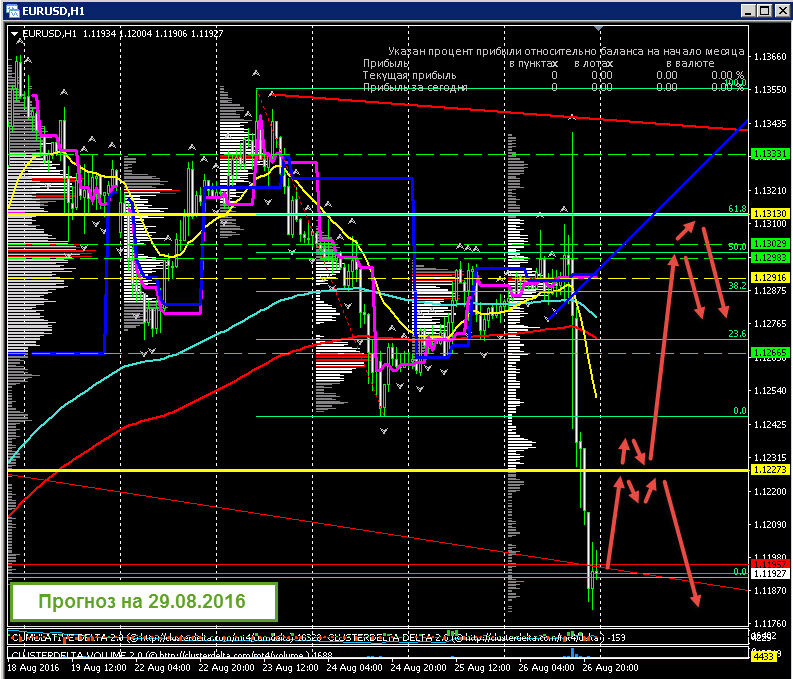793x679 pixels.
Task: Click the 'в пунктах' column header
Action: (x=533, y=64)
